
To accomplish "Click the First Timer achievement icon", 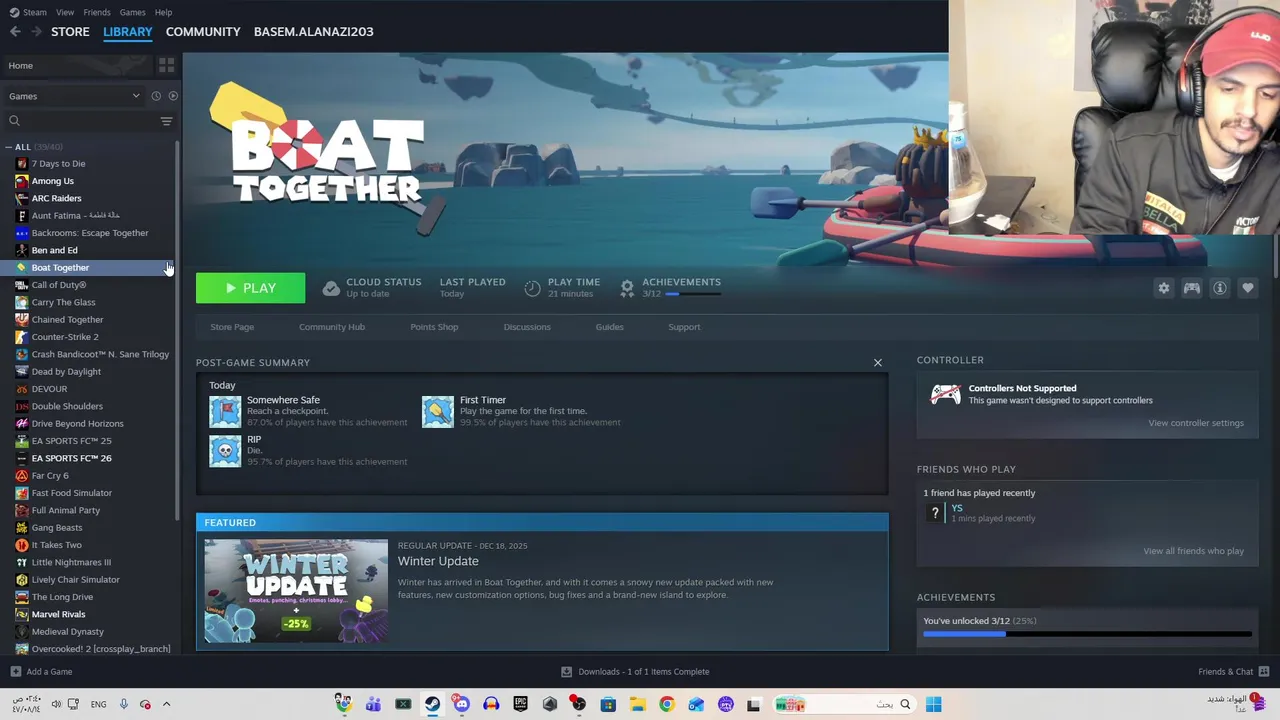I will click(x=438, y=411).
